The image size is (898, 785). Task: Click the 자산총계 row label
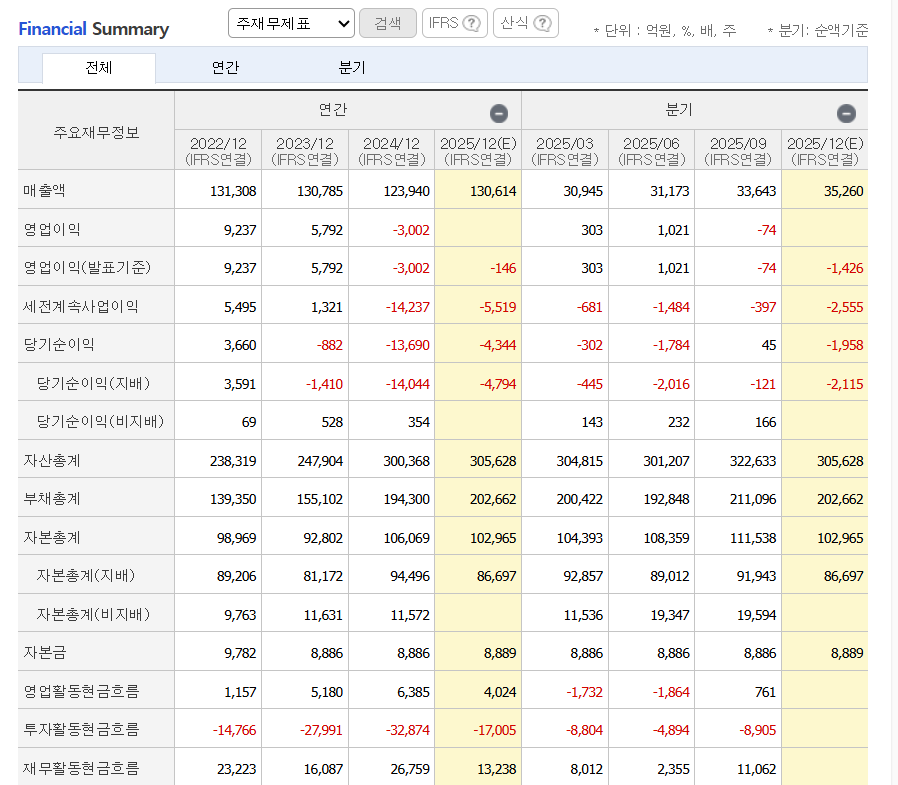tap(52, 460)
